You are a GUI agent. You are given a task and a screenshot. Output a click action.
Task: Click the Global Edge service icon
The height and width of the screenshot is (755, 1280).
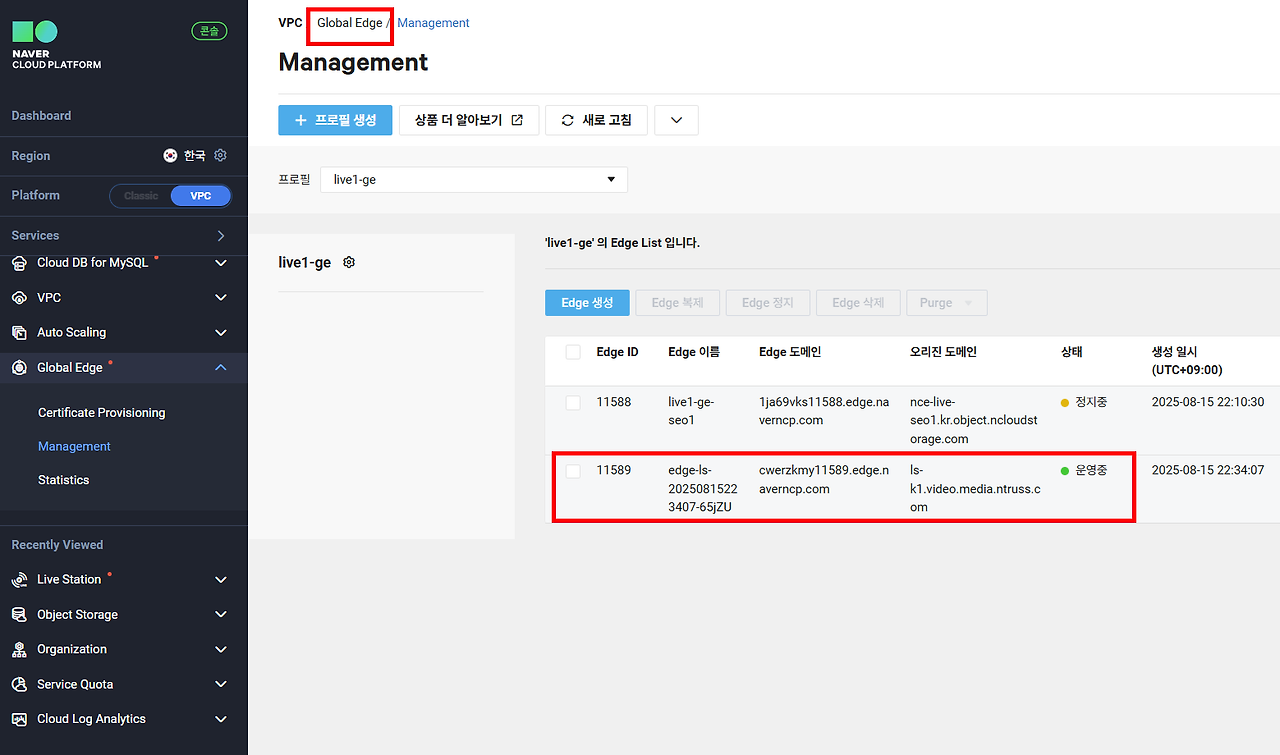click(x=19, y=368)
